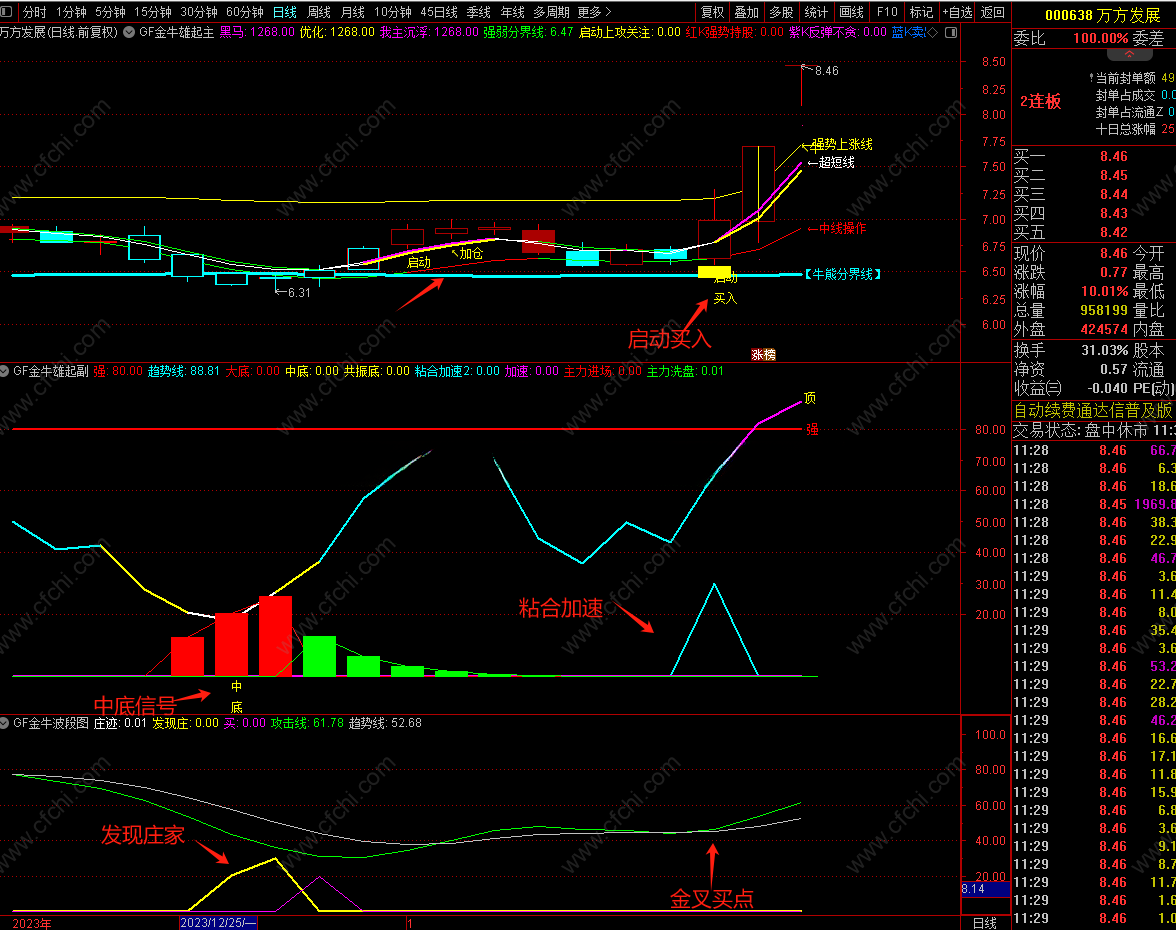Click the 2023/12/25 date marker on time axis
The width and height of the screenshot is (1176, 930).
pyautogui.click(x=218, y=922)
